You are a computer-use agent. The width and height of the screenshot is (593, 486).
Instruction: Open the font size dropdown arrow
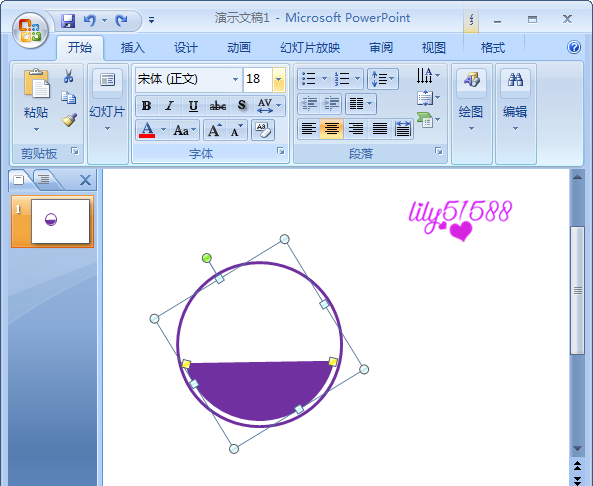(x=279, y=79)
